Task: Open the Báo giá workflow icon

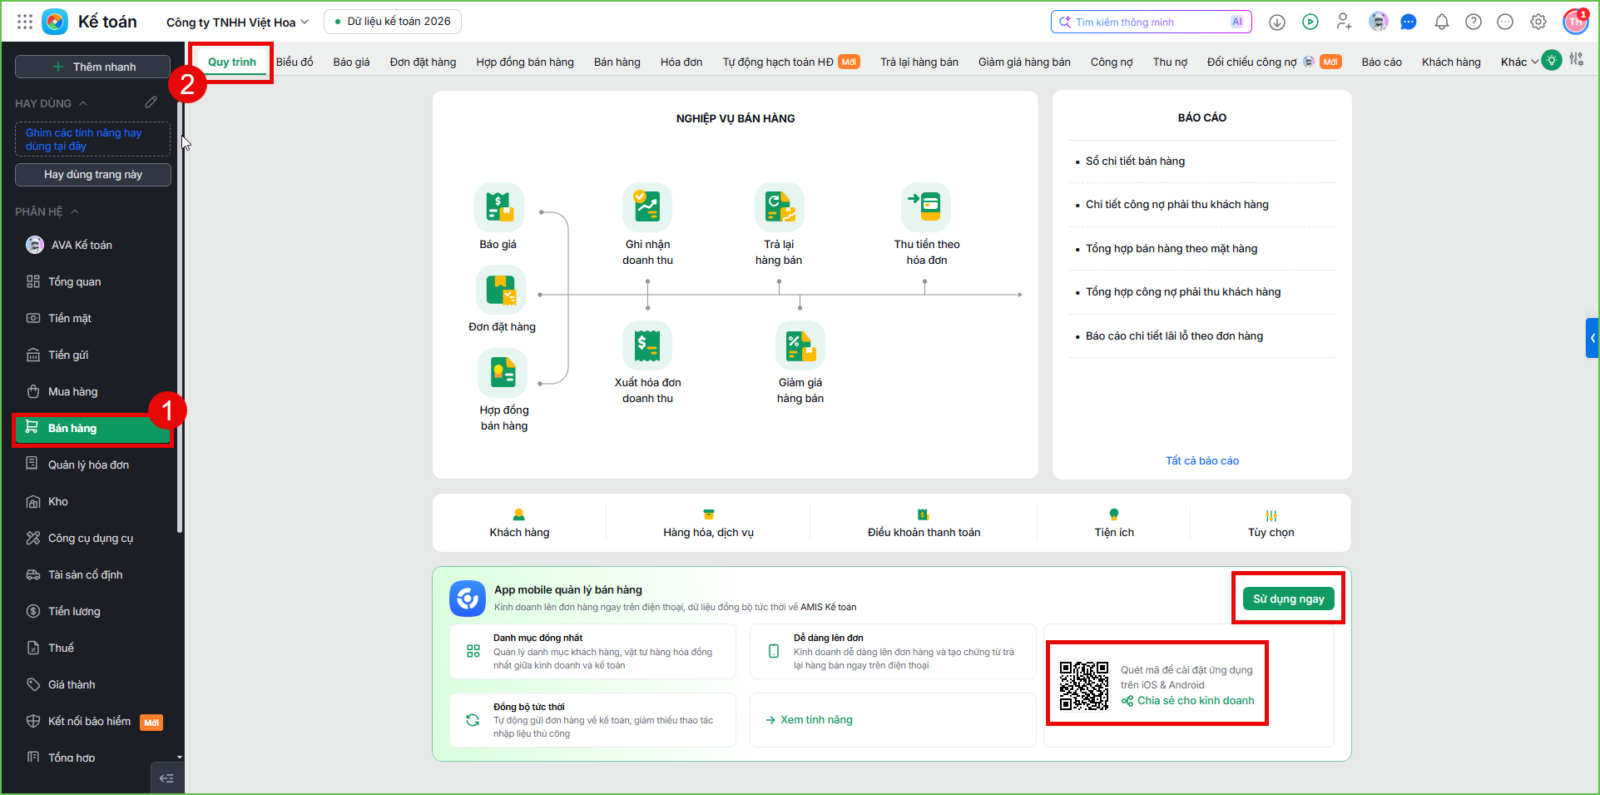Action: click(x=498, y=207)
